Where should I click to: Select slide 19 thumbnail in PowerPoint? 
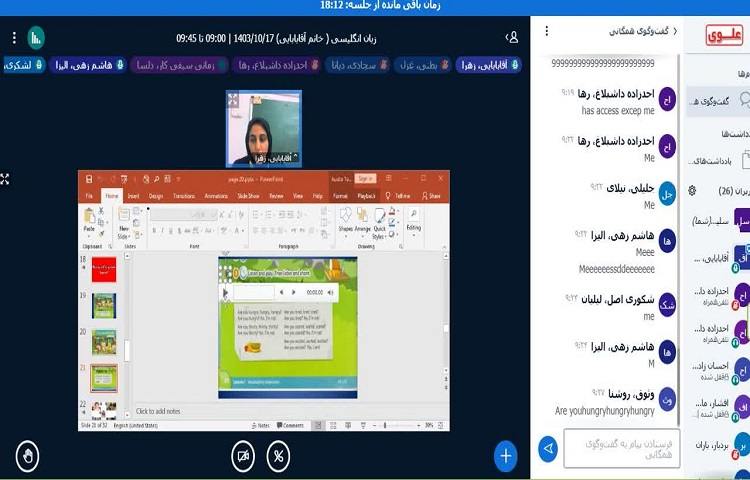104,305
